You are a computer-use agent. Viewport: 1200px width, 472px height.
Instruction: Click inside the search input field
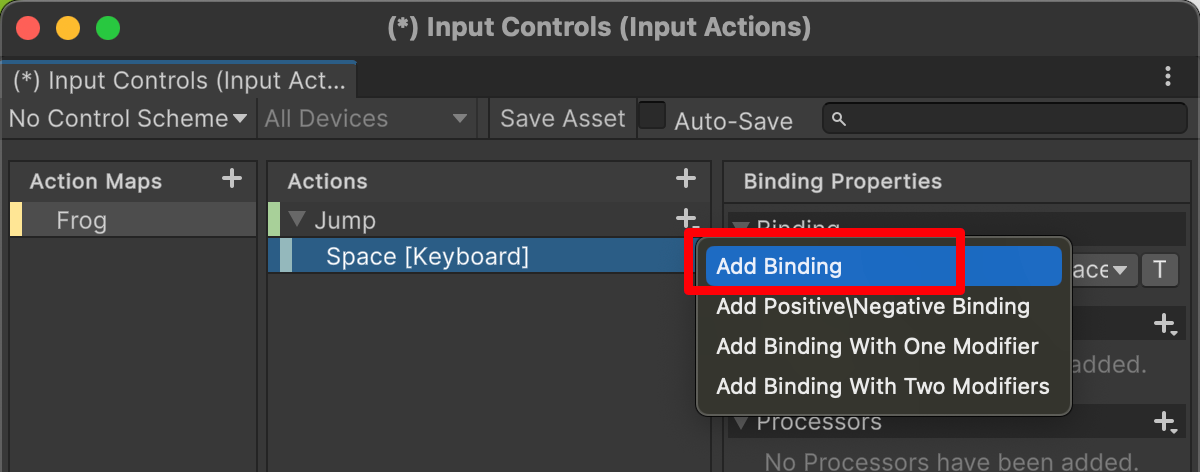[1005, 119]
